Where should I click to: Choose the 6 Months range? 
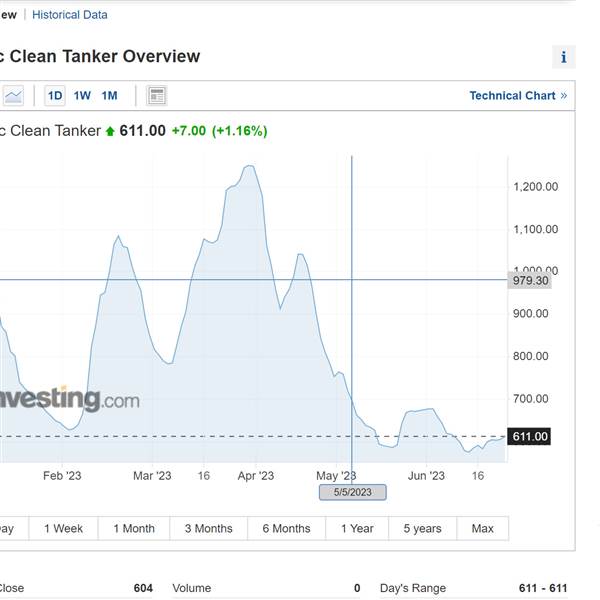tap(287, 528)
